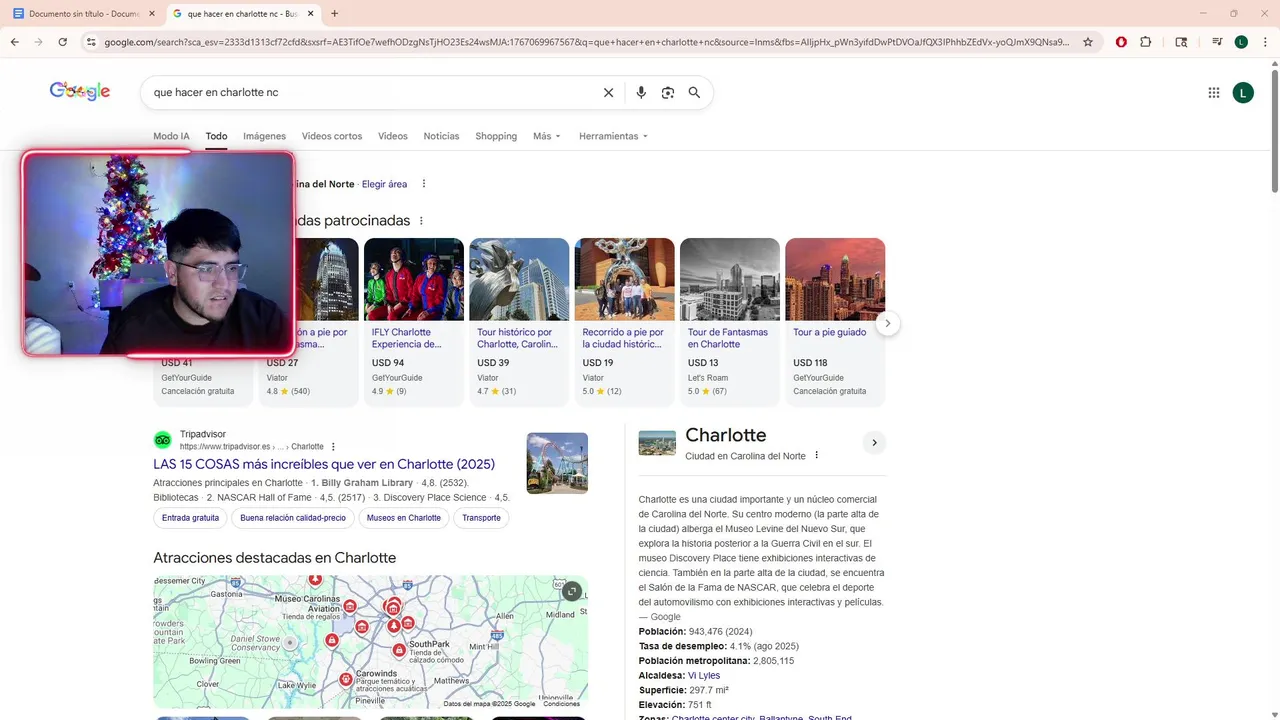Open Google Lens image search icon
This screenshot has height=720, width=1280.
click(668, 93)
